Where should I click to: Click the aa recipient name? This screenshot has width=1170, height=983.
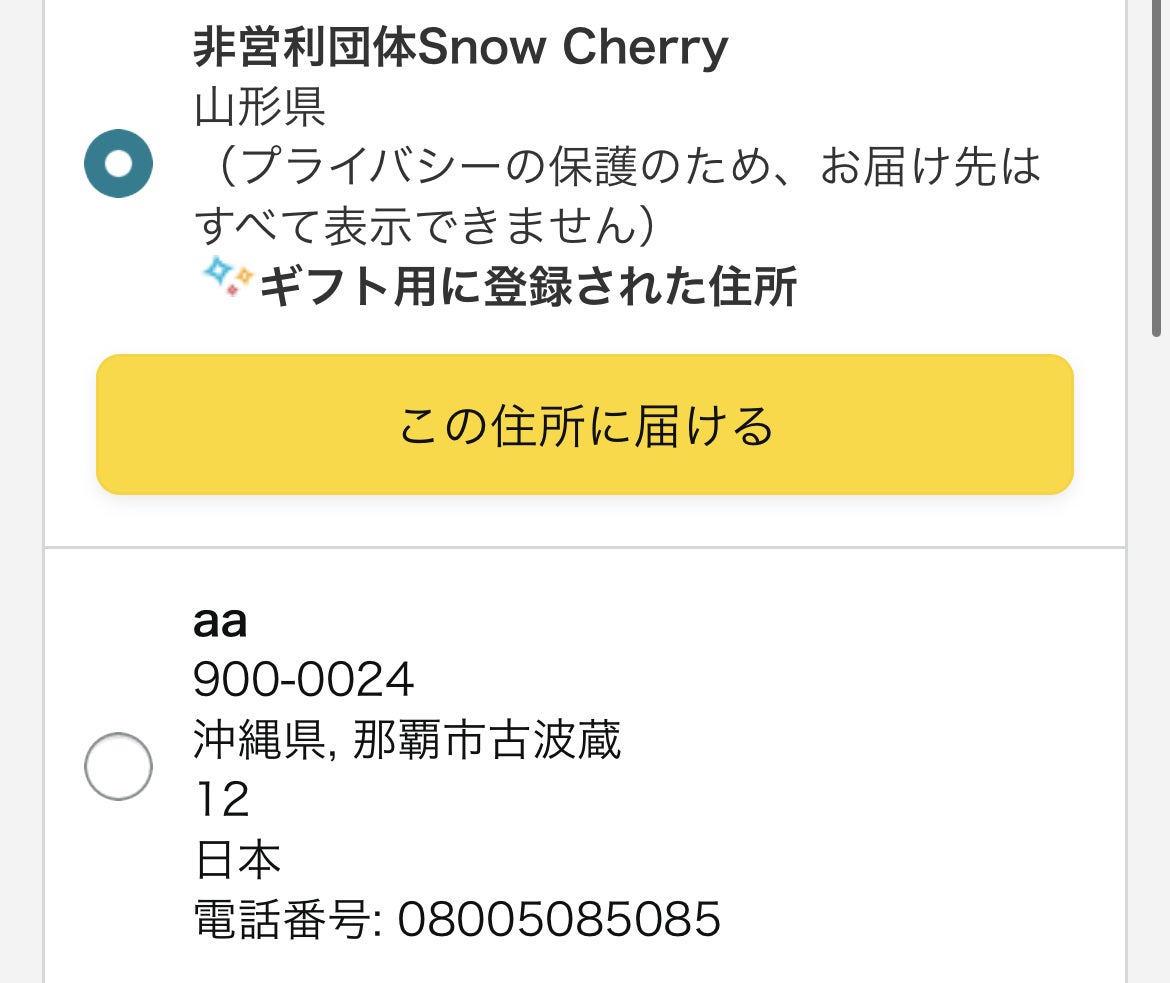point(220,622)
